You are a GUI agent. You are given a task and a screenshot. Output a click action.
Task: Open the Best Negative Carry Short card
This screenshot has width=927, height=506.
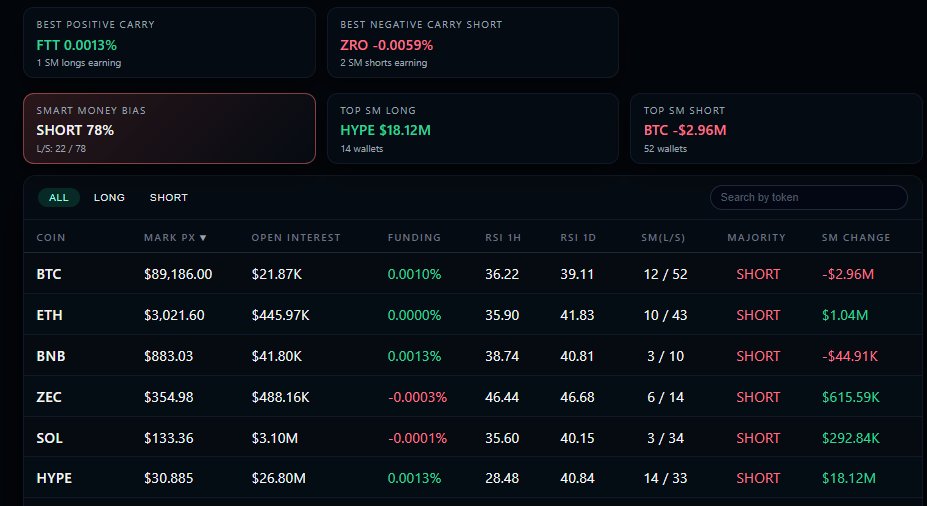pyautogui.click(x=472, y=43)
